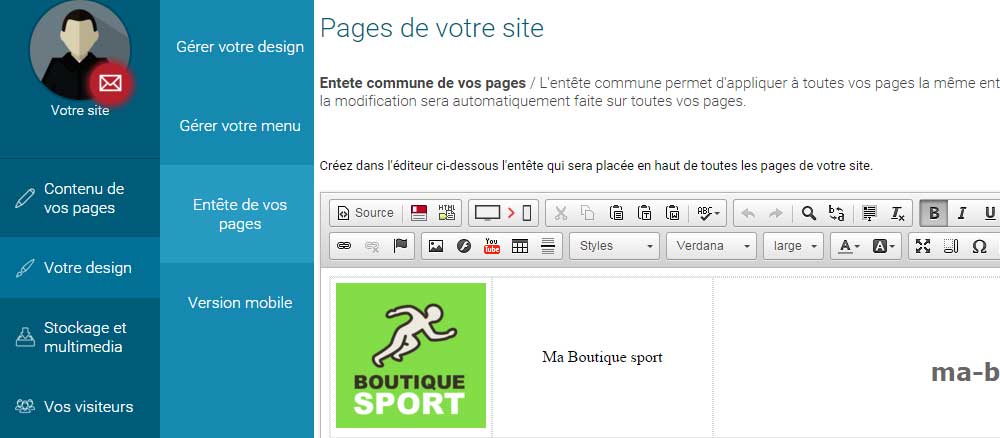Open the ABC spell check dropdown
This screenshot has width=1000, height=438.
coord(708,213)
